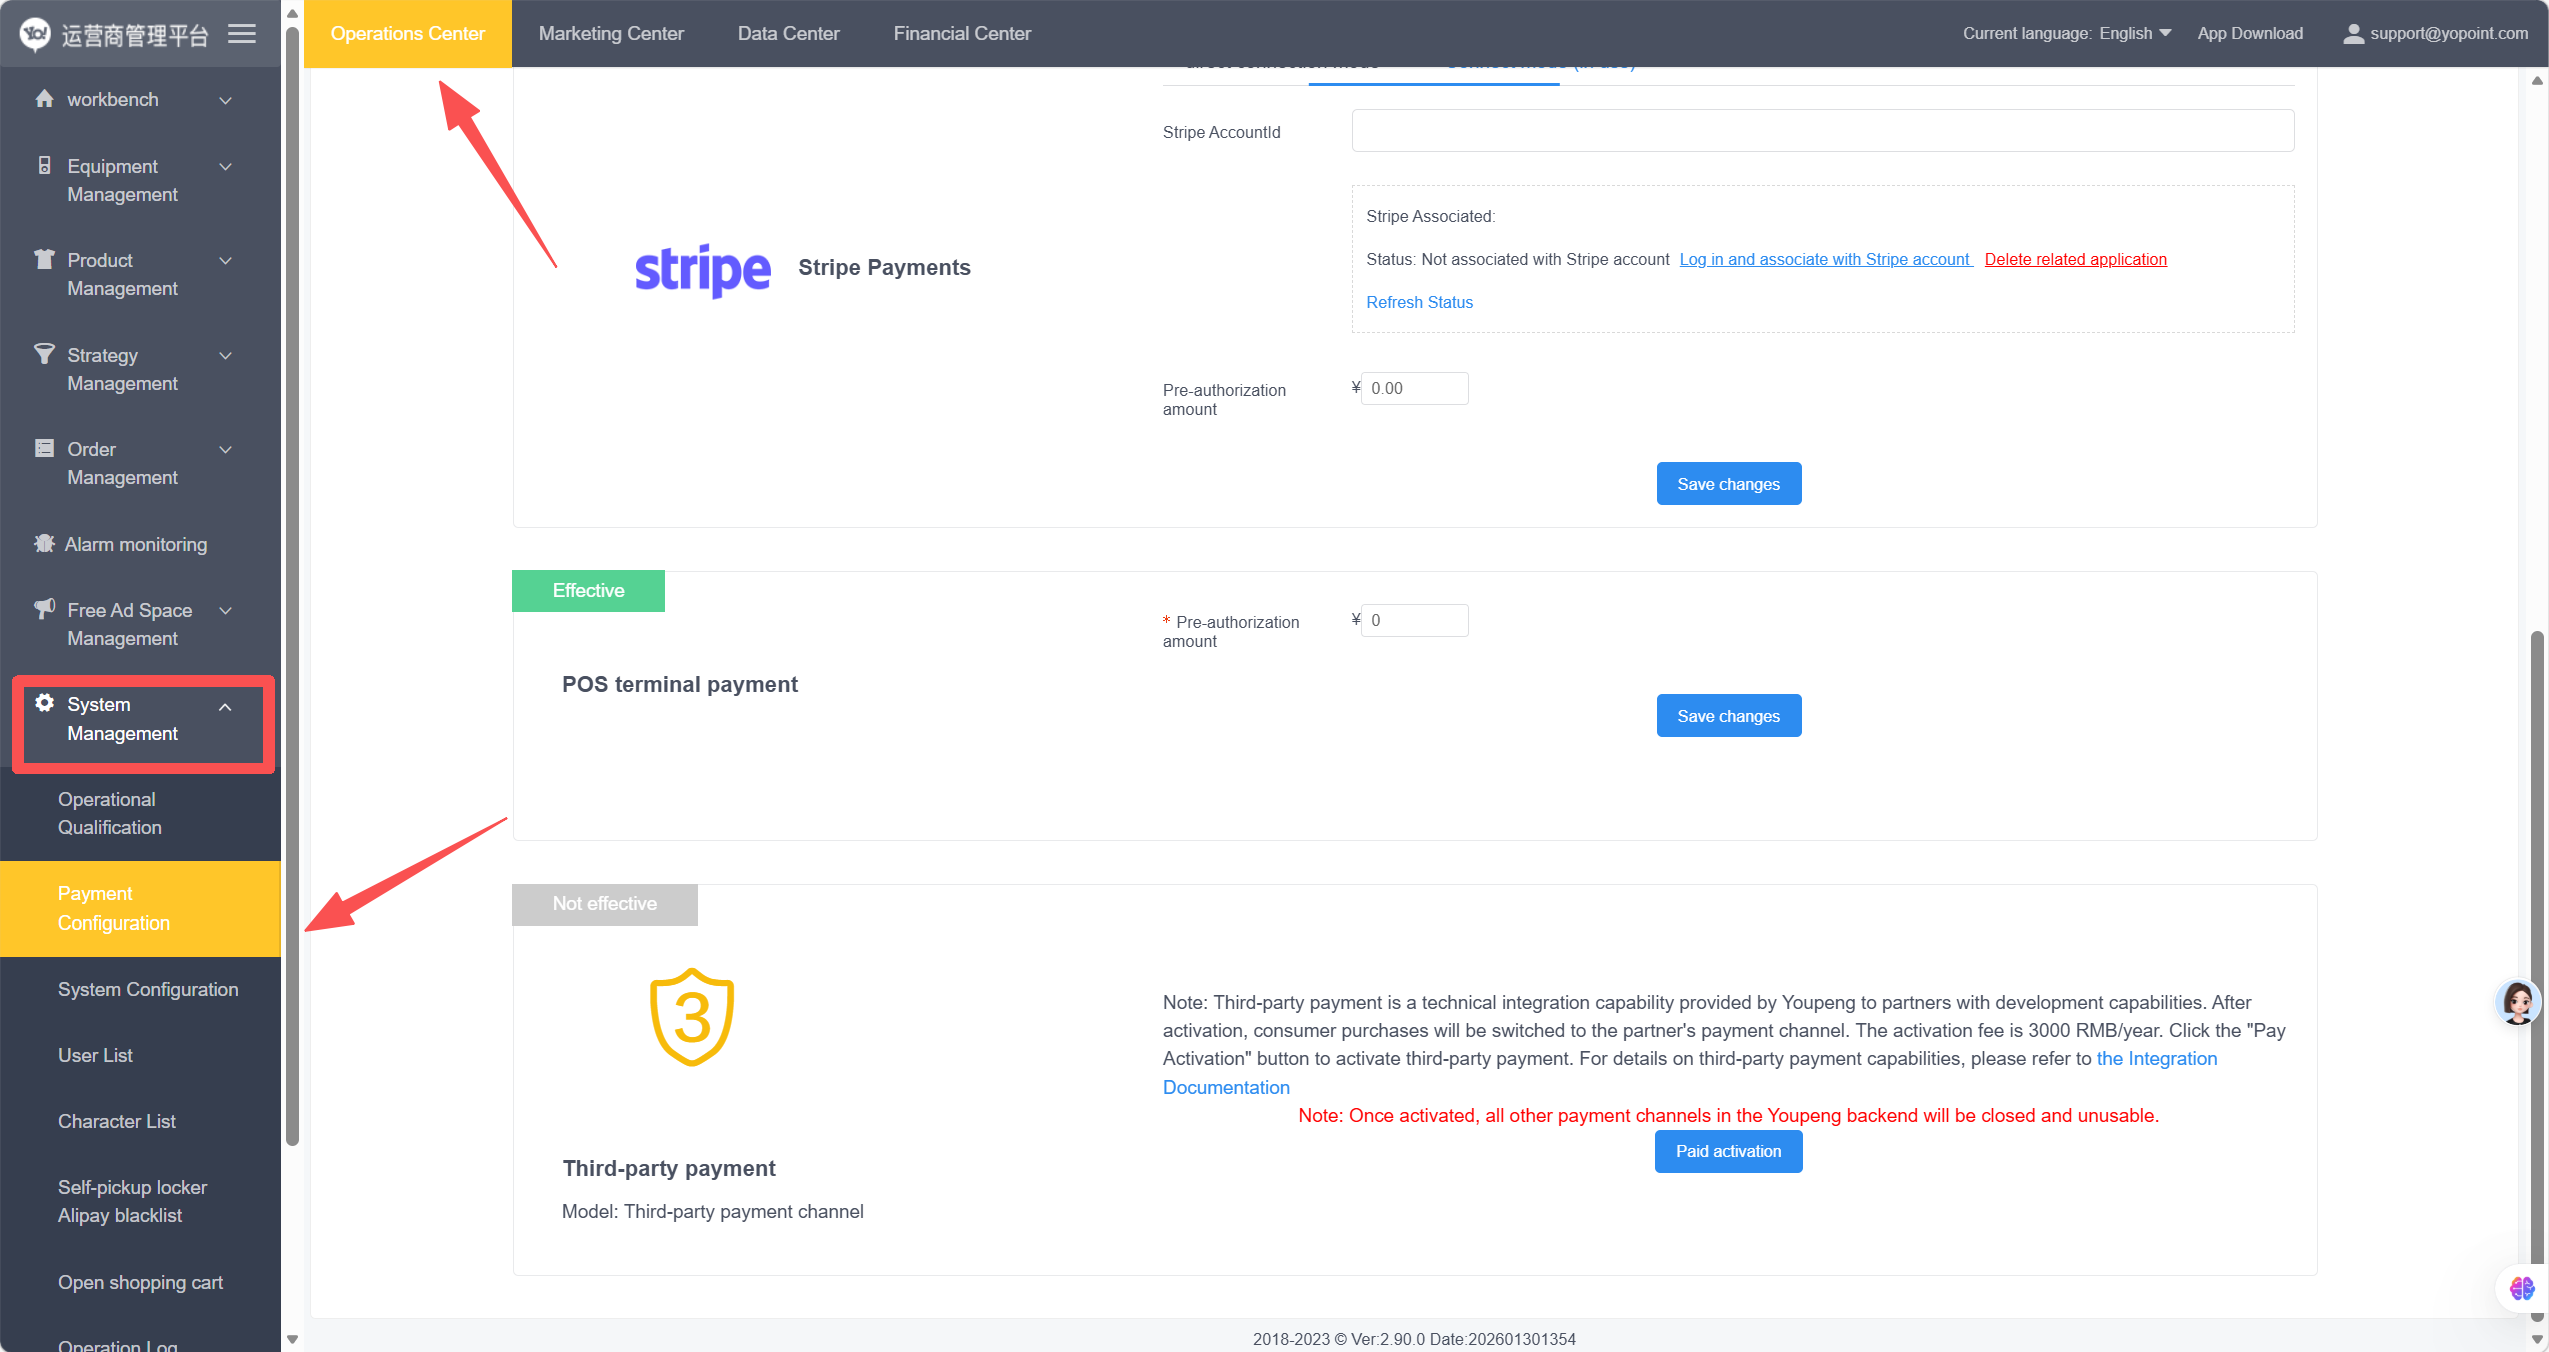Expand the Equipment Management chevron
This screenshot has height=1352, width=2549.
(226, 167)
